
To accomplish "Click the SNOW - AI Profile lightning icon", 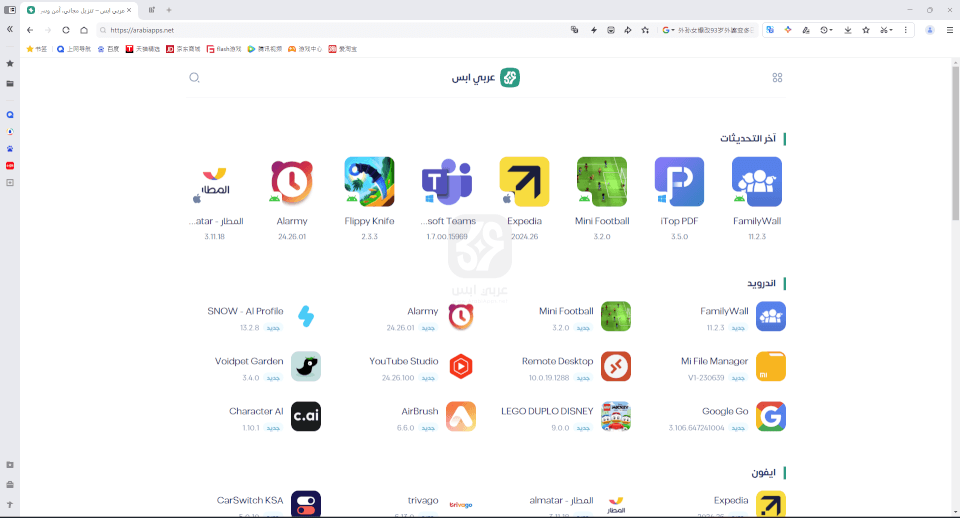I will 306,317.
